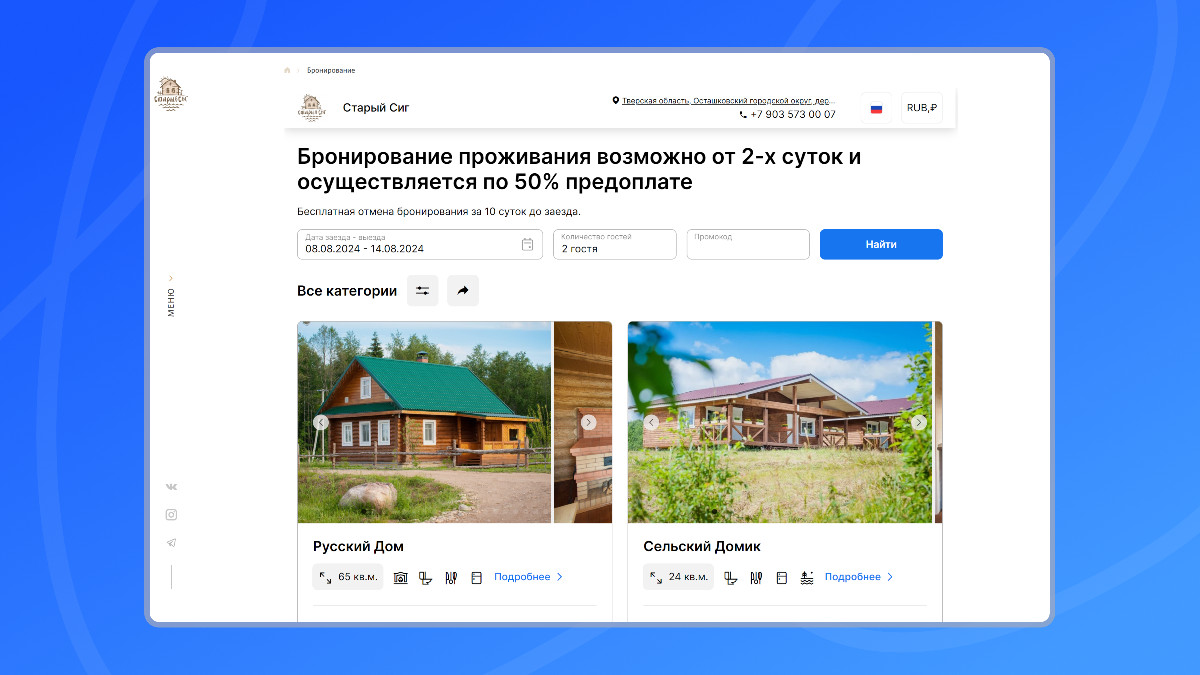Open the number of guests dropdown

coord(615,245)
